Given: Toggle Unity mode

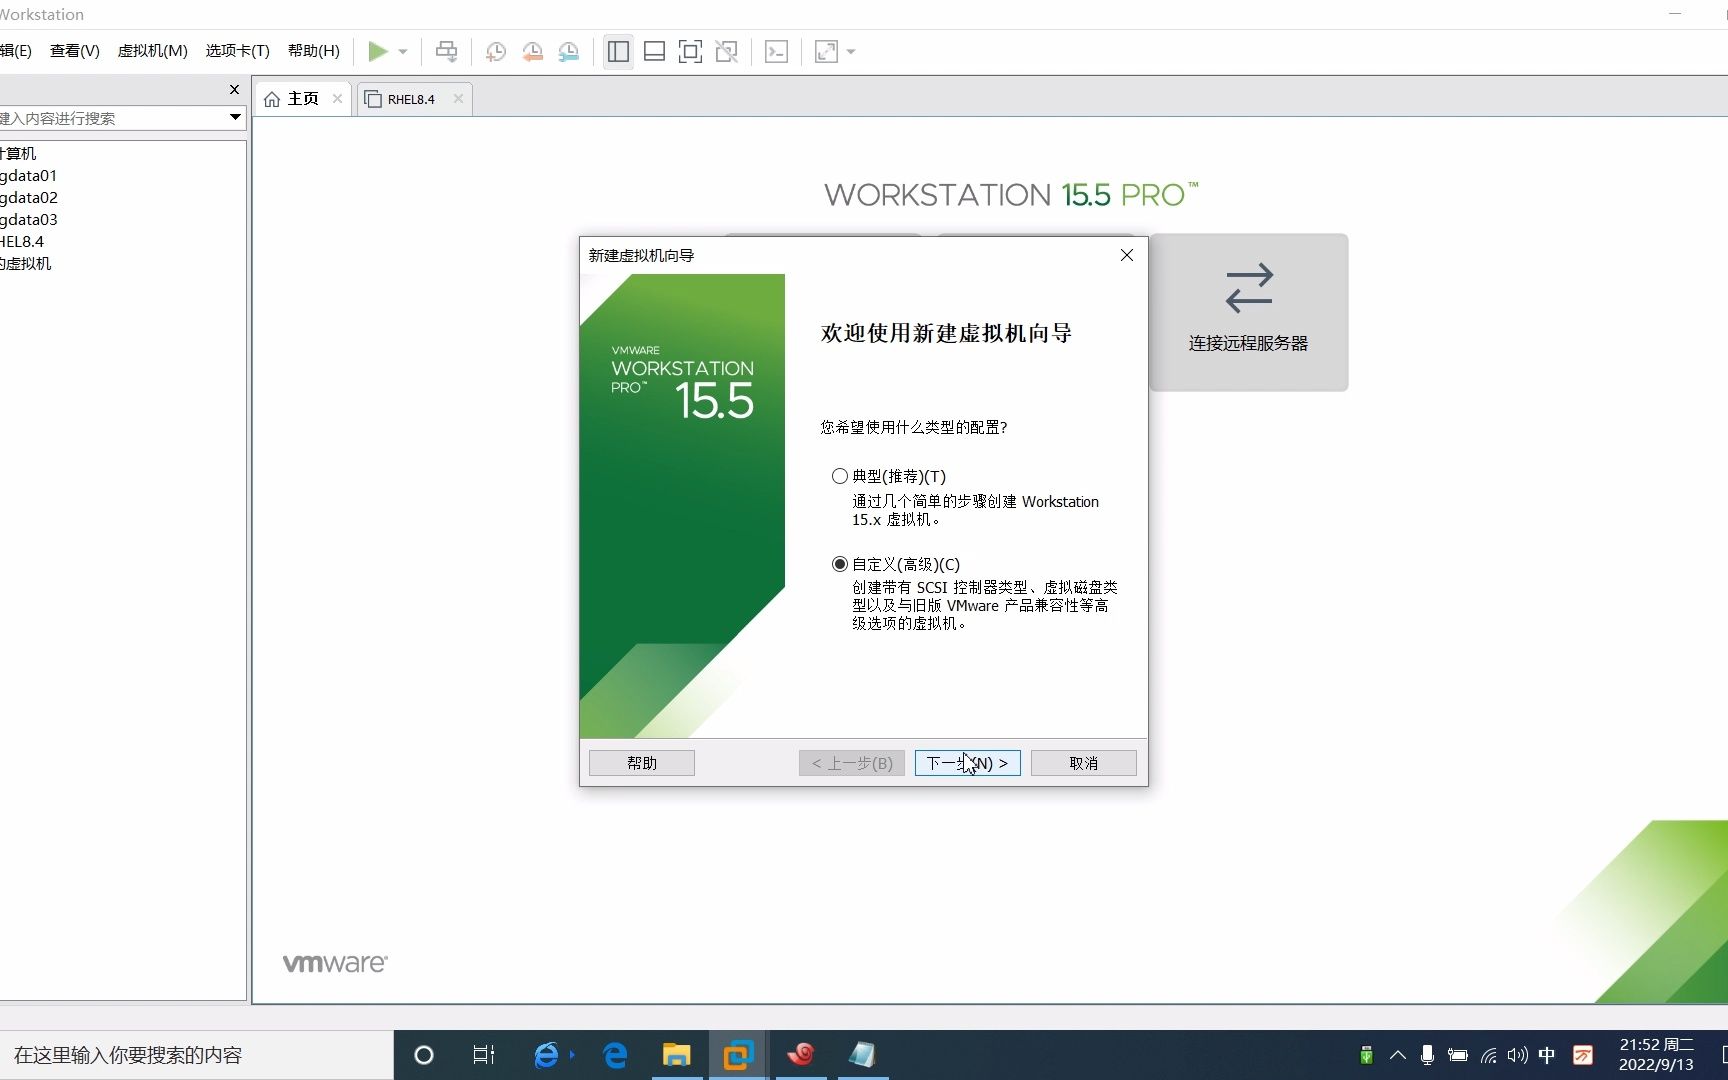Looking at the screenshot, I should [x=727, y=51].
